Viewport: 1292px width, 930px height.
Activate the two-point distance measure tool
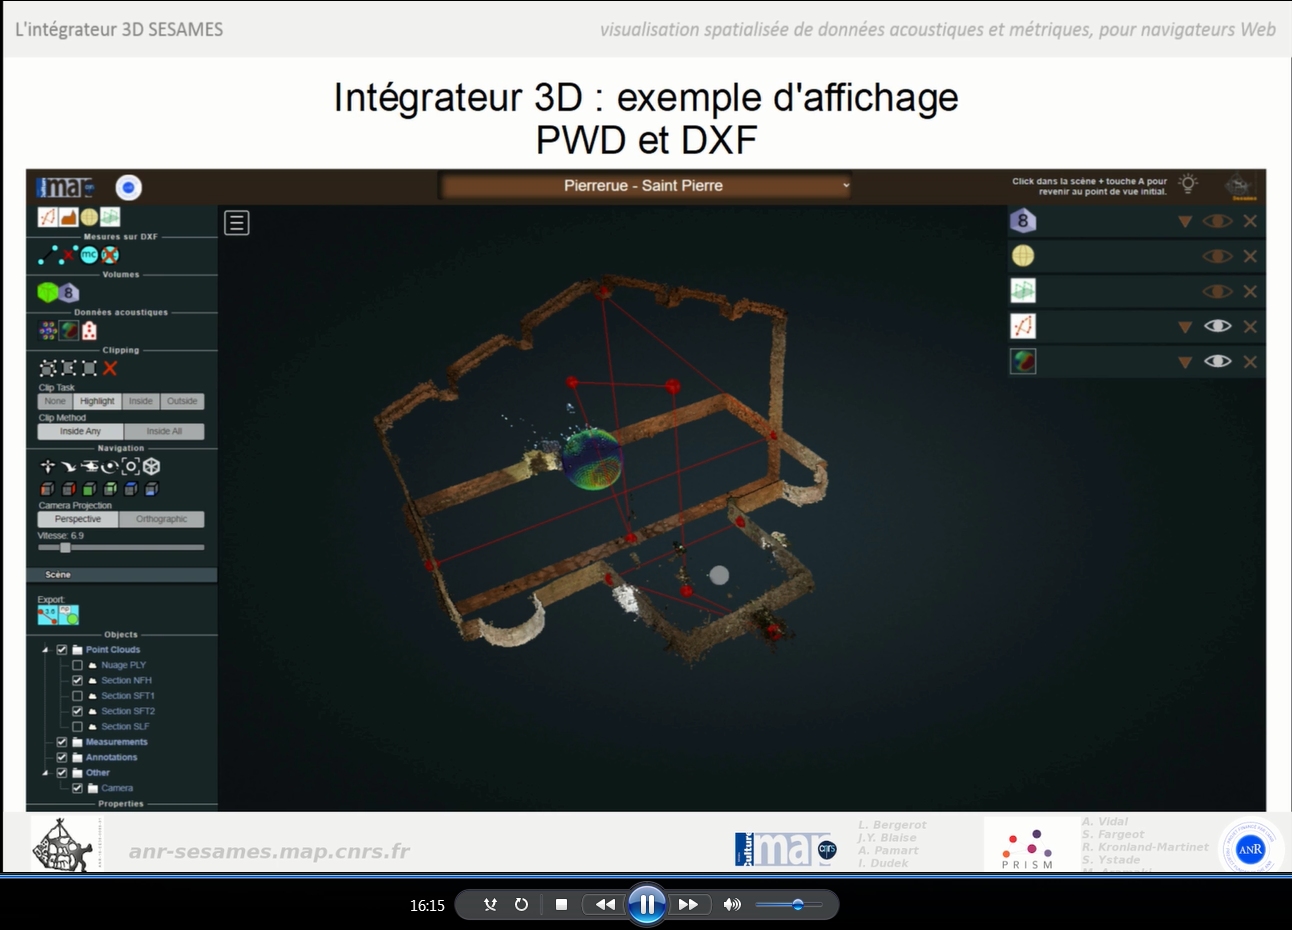tap(47, 255)
